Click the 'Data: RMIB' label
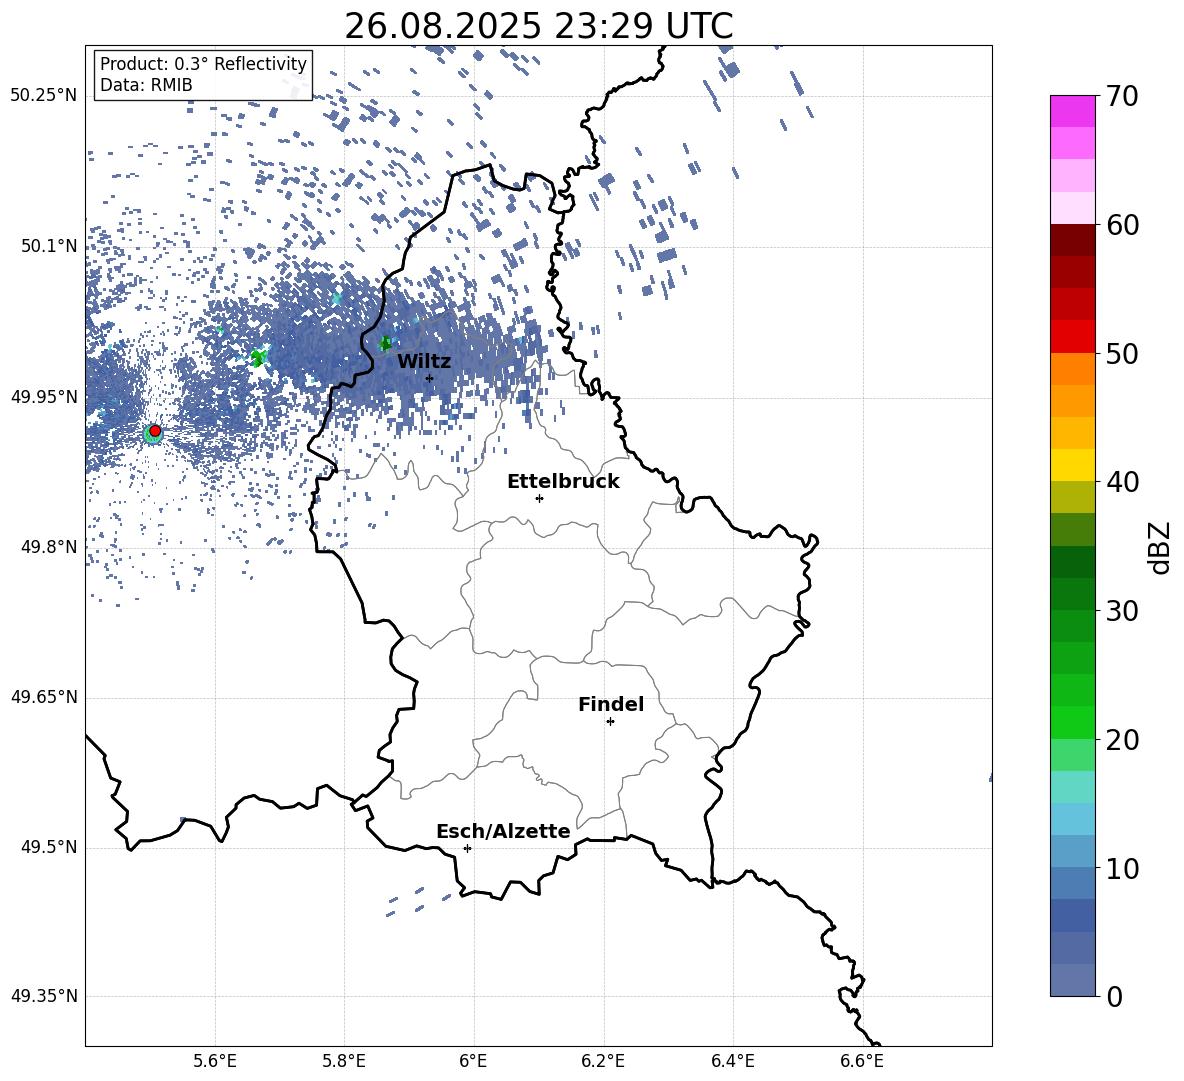 tap(146, 85)
